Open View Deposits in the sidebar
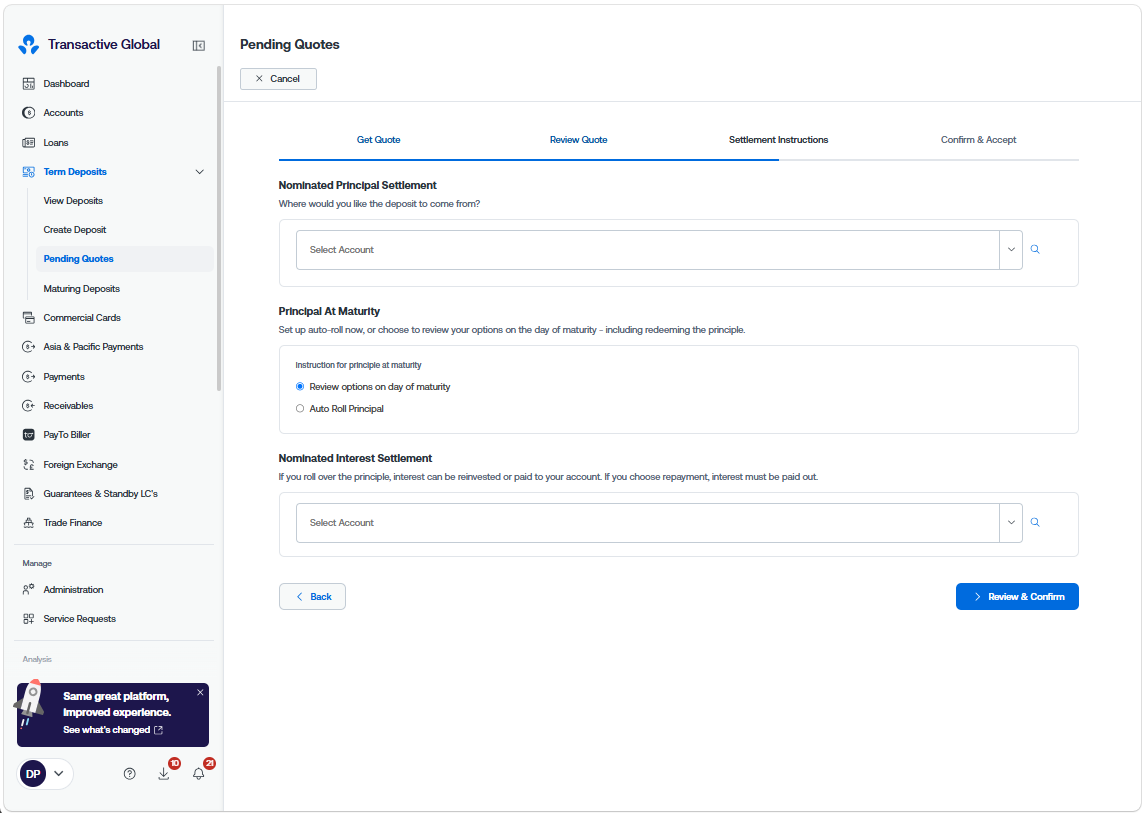1143x813 pixels. tap(73, 201)
